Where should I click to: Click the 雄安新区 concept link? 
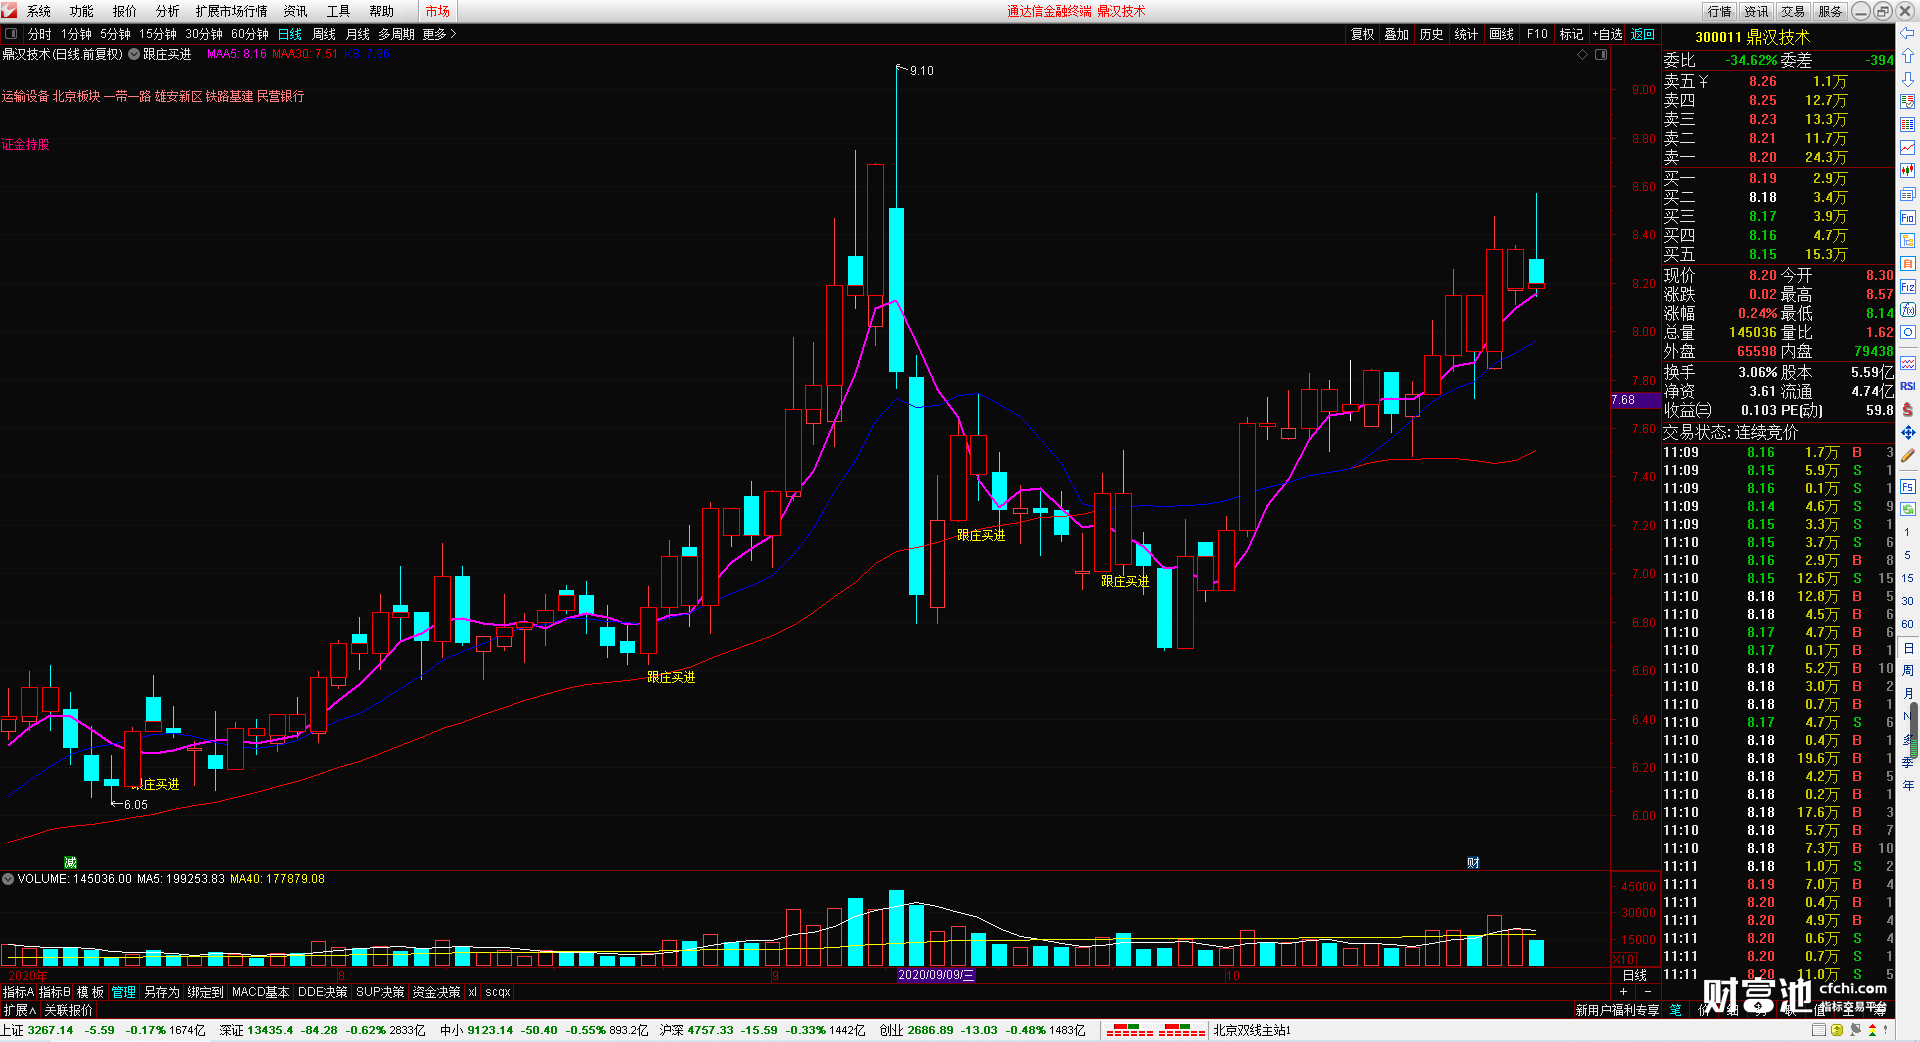[x=178, y=96]
